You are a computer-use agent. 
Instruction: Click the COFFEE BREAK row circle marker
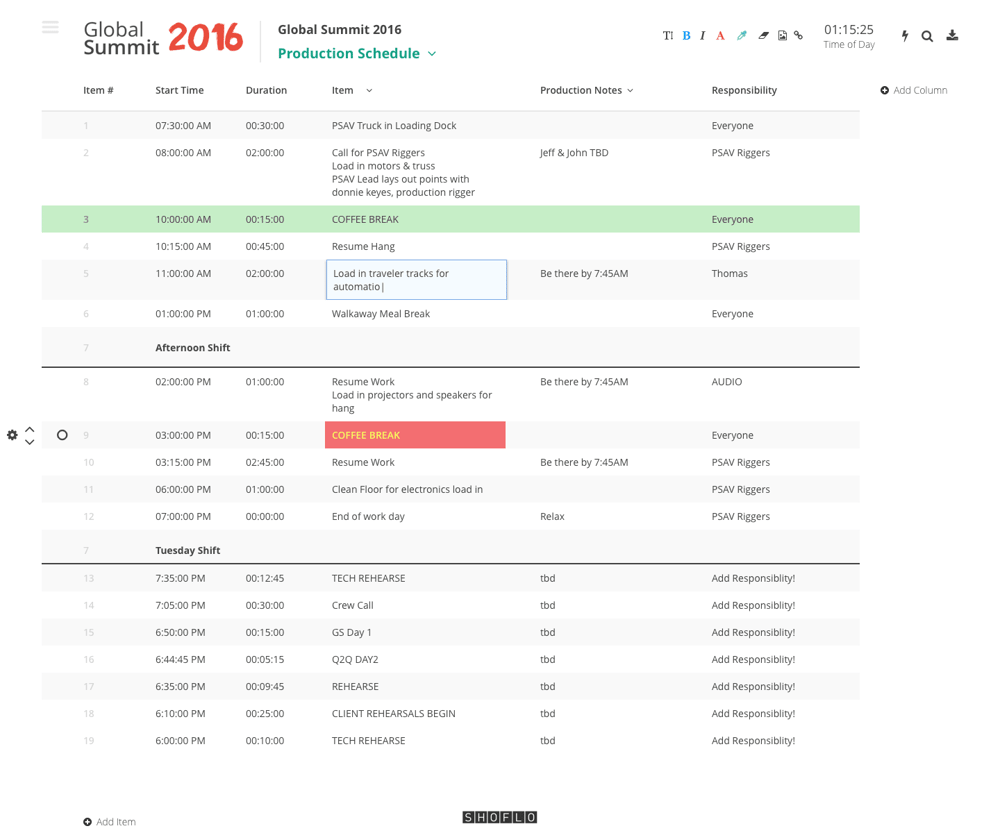[x=62, y=435]
